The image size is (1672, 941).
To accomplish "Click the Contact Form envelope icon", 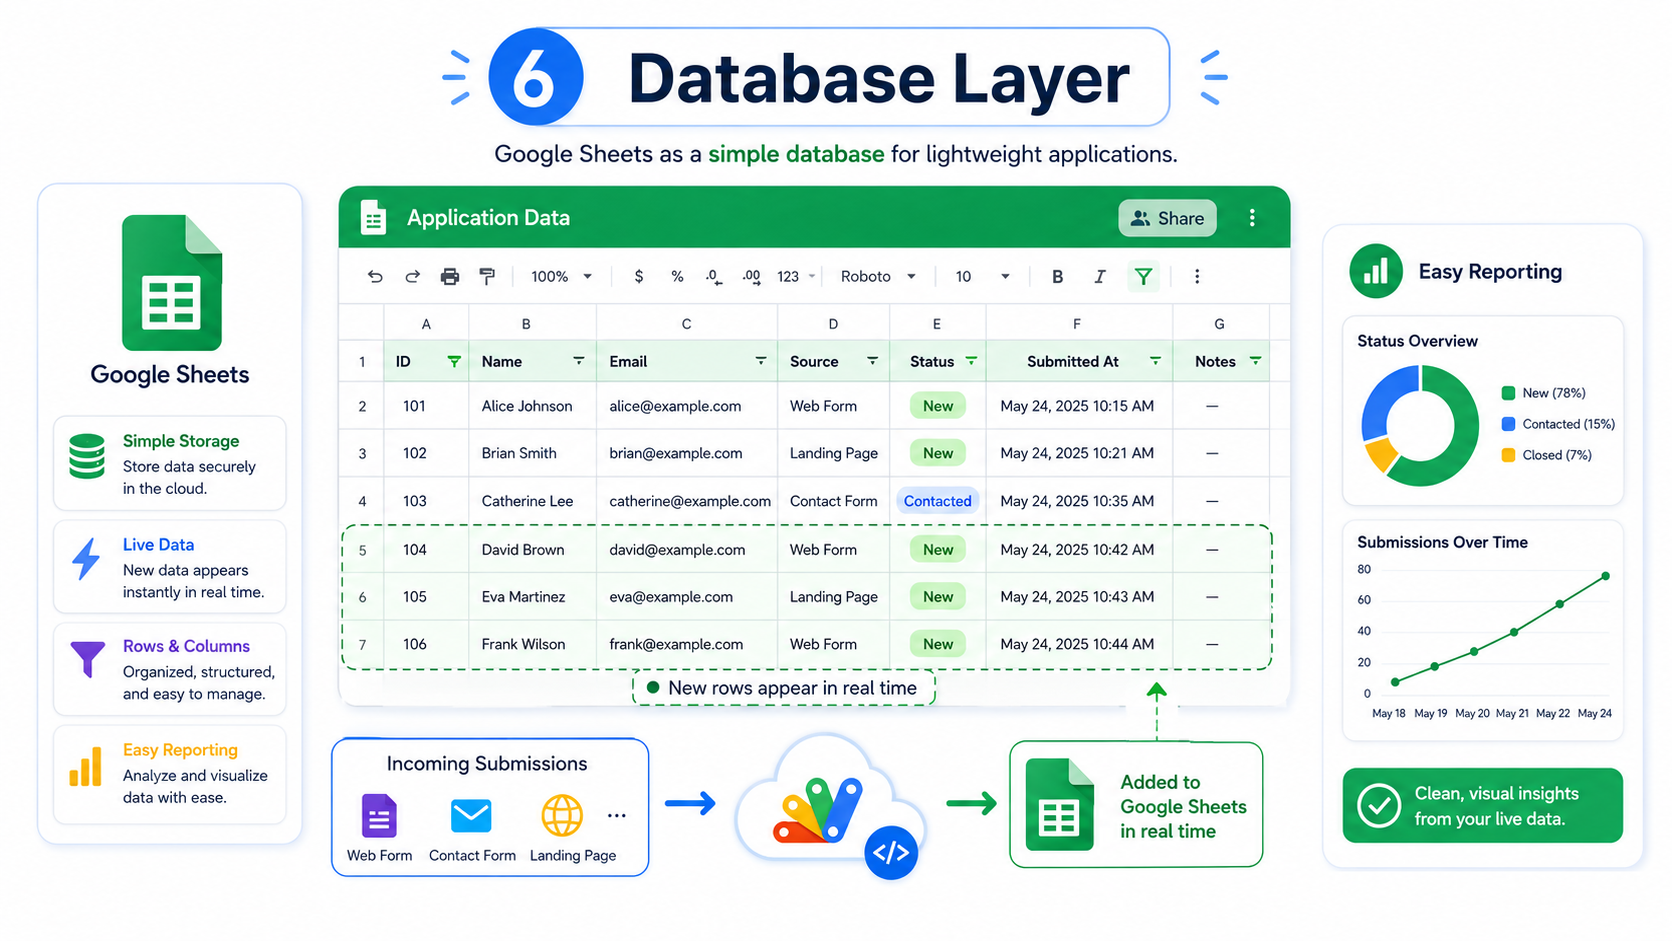I will 471,816.
